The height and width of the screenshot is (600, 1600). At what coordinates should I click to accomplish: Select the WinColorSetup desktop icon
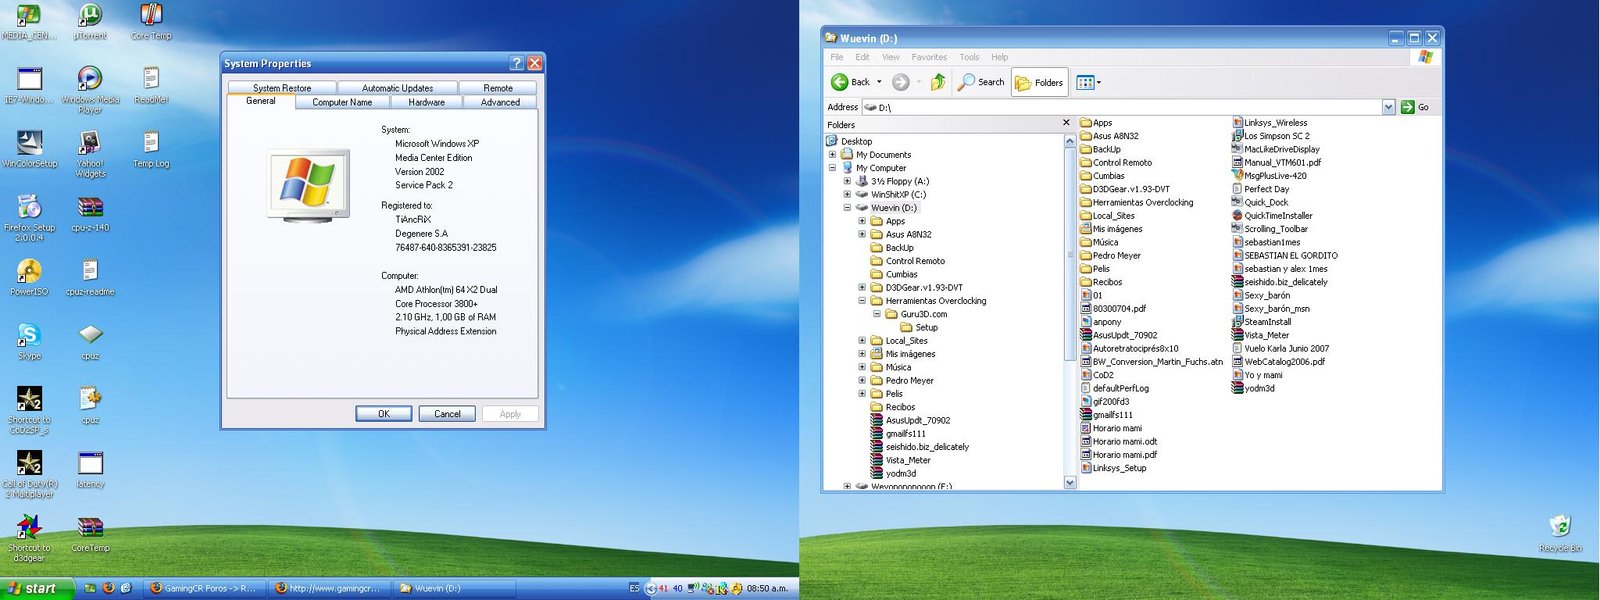(x=30, y=148)
